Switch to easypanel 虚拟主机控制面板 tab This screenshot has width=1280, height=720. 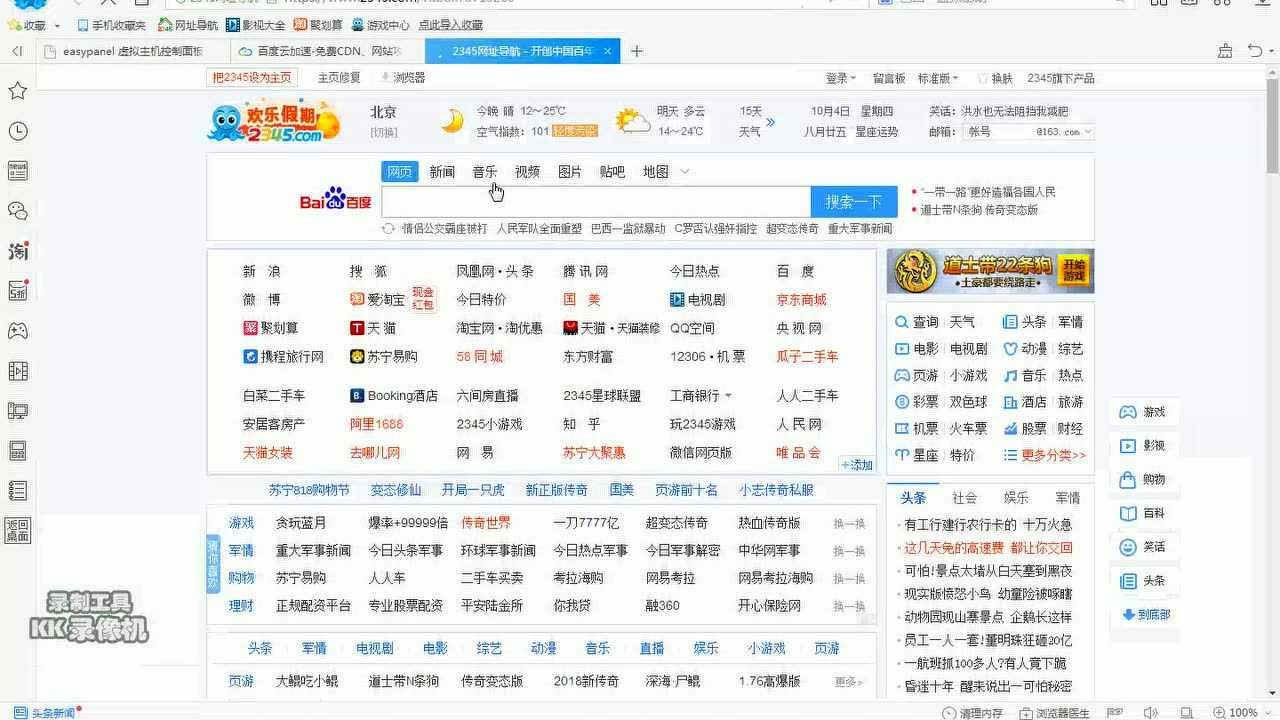click(132, 51)
